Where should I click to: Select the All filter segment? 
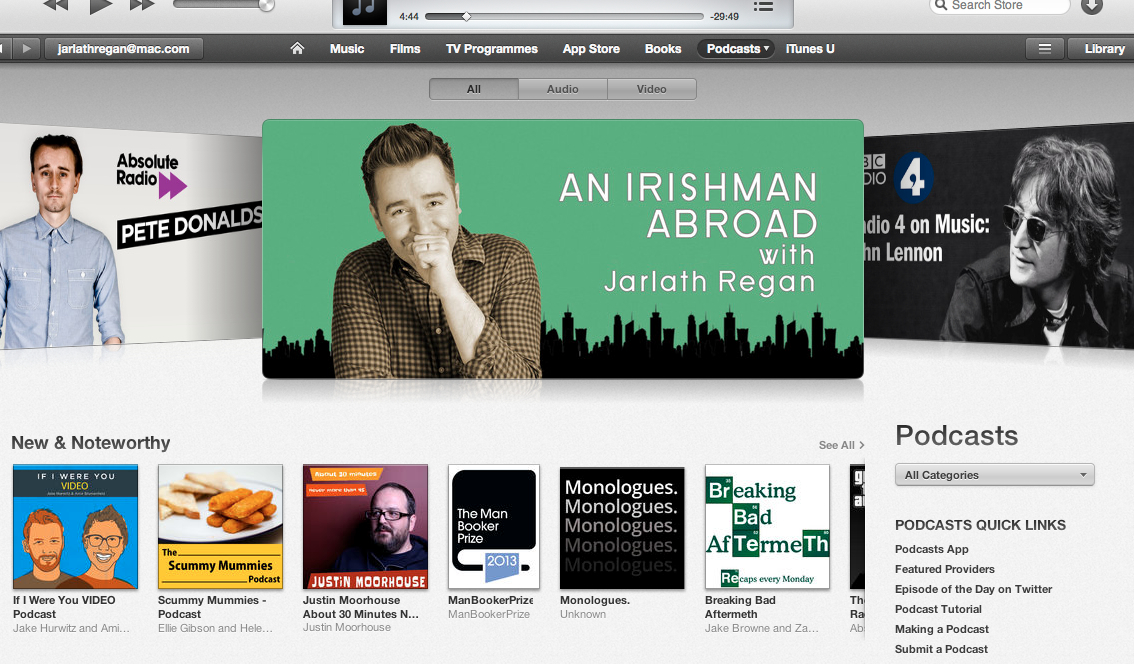click(474, 89)
